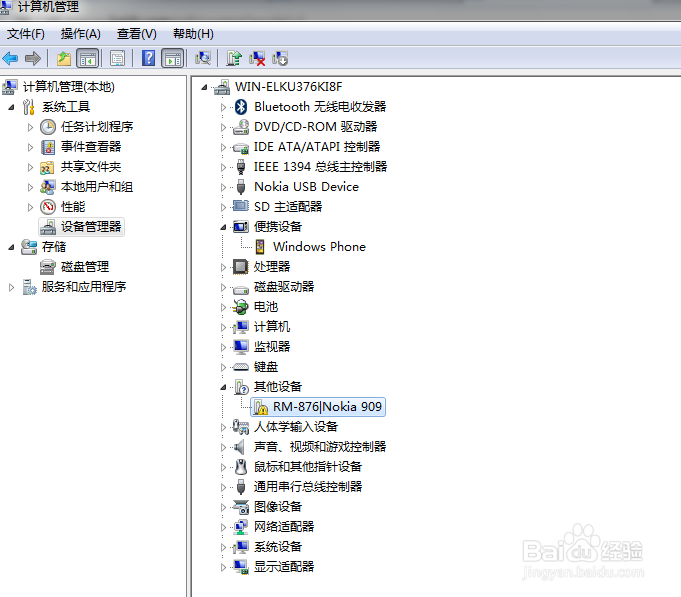Screen dimensions: 681x597
Task: Open the 帮助(H) menu
Action: (x=193, y=34)
